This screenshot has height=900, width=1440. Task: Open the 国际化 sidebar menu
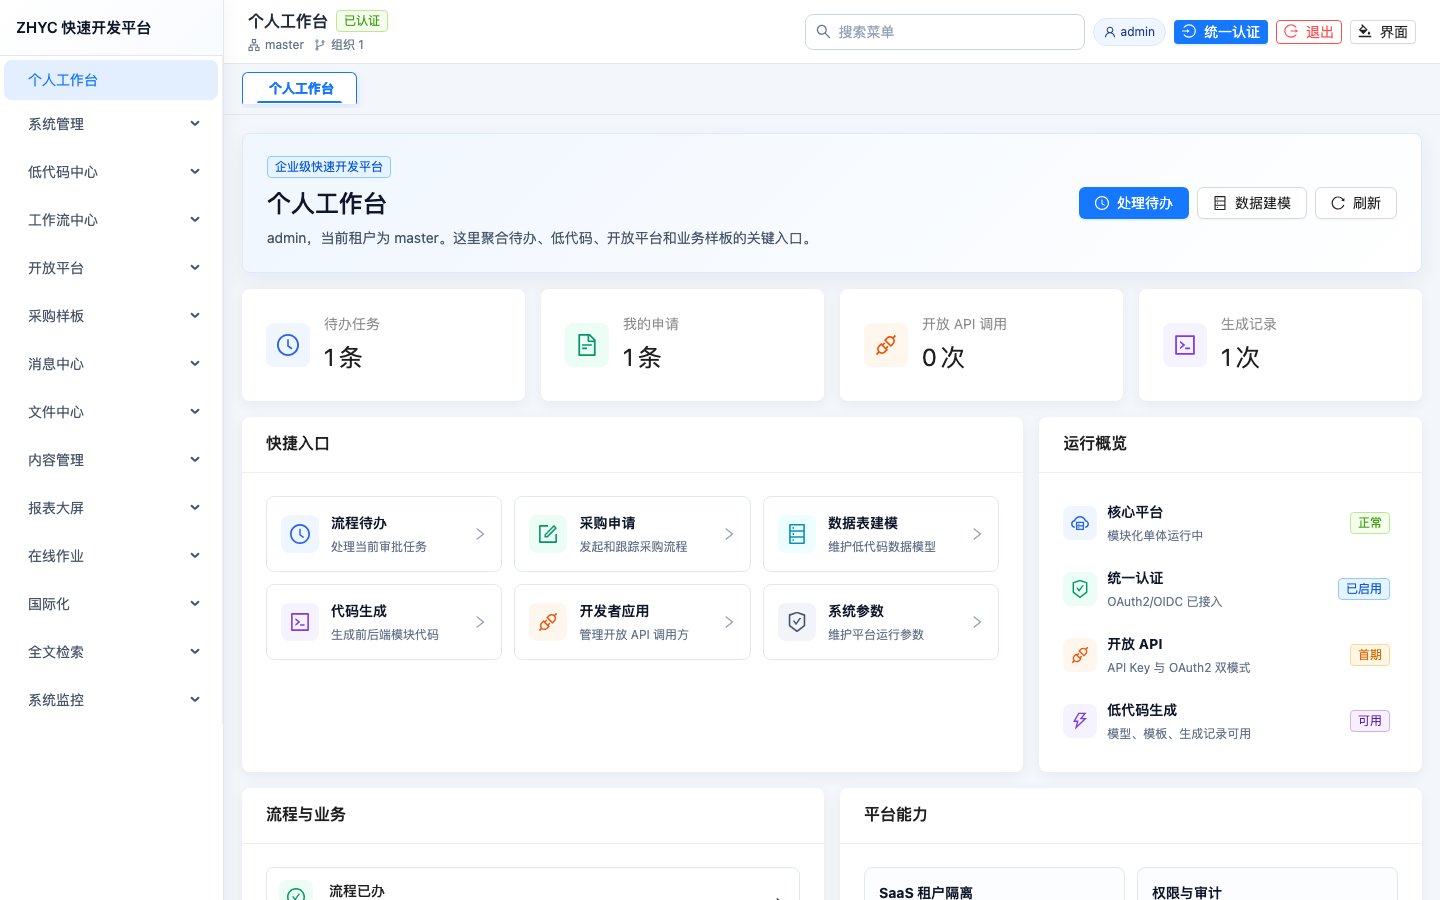(x=111, y=604)
